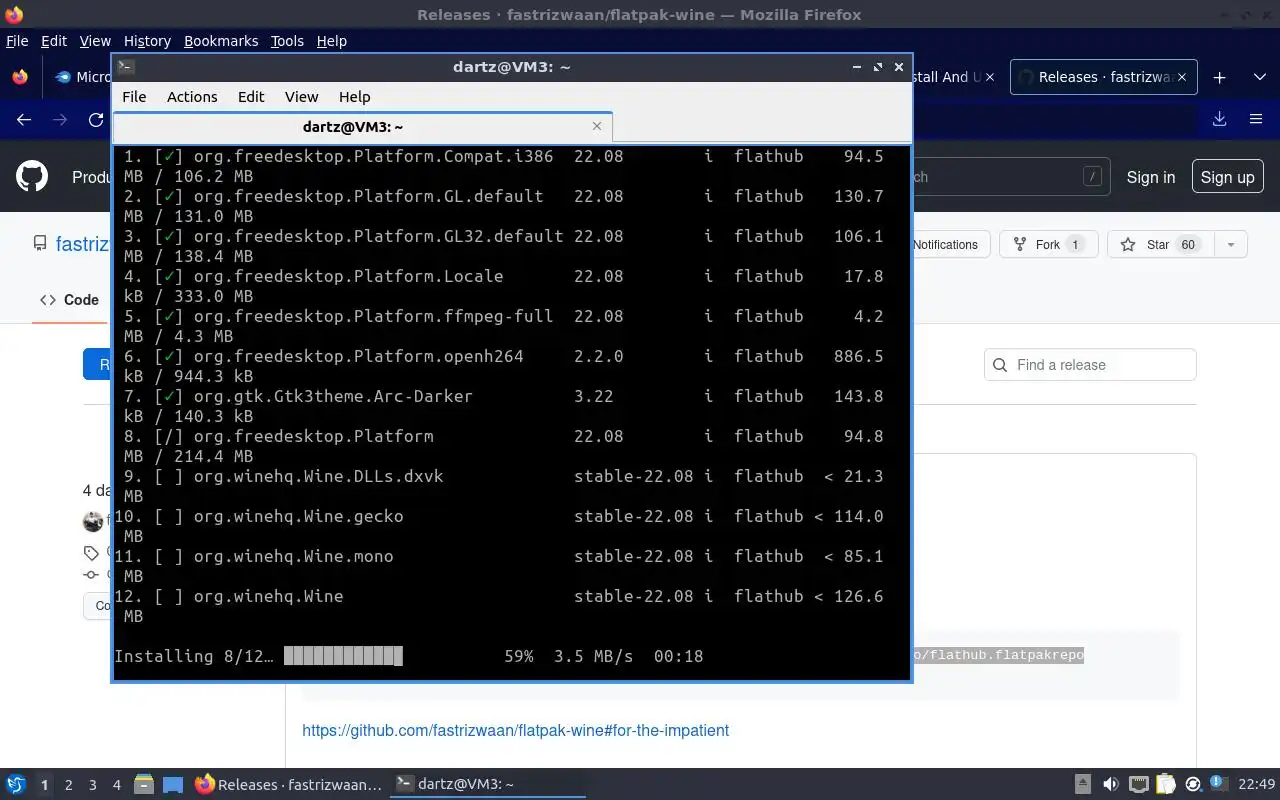Switch to Firefox Releases taskbar entry

pos(288,784)
